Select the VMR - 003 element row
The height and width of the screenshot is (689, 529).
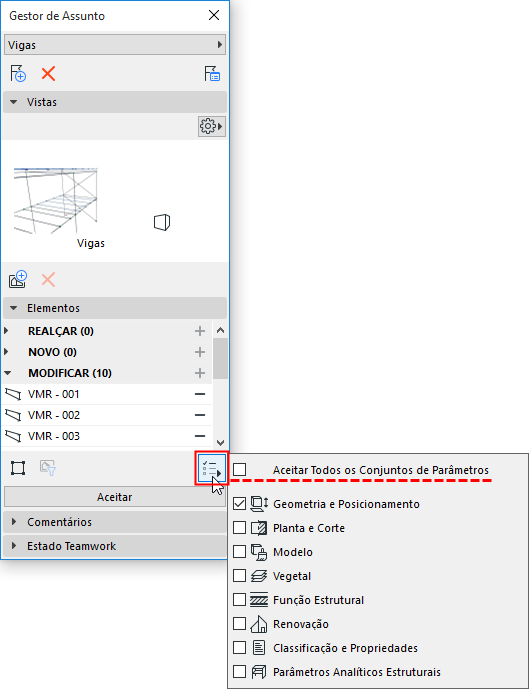coord(107,436)
